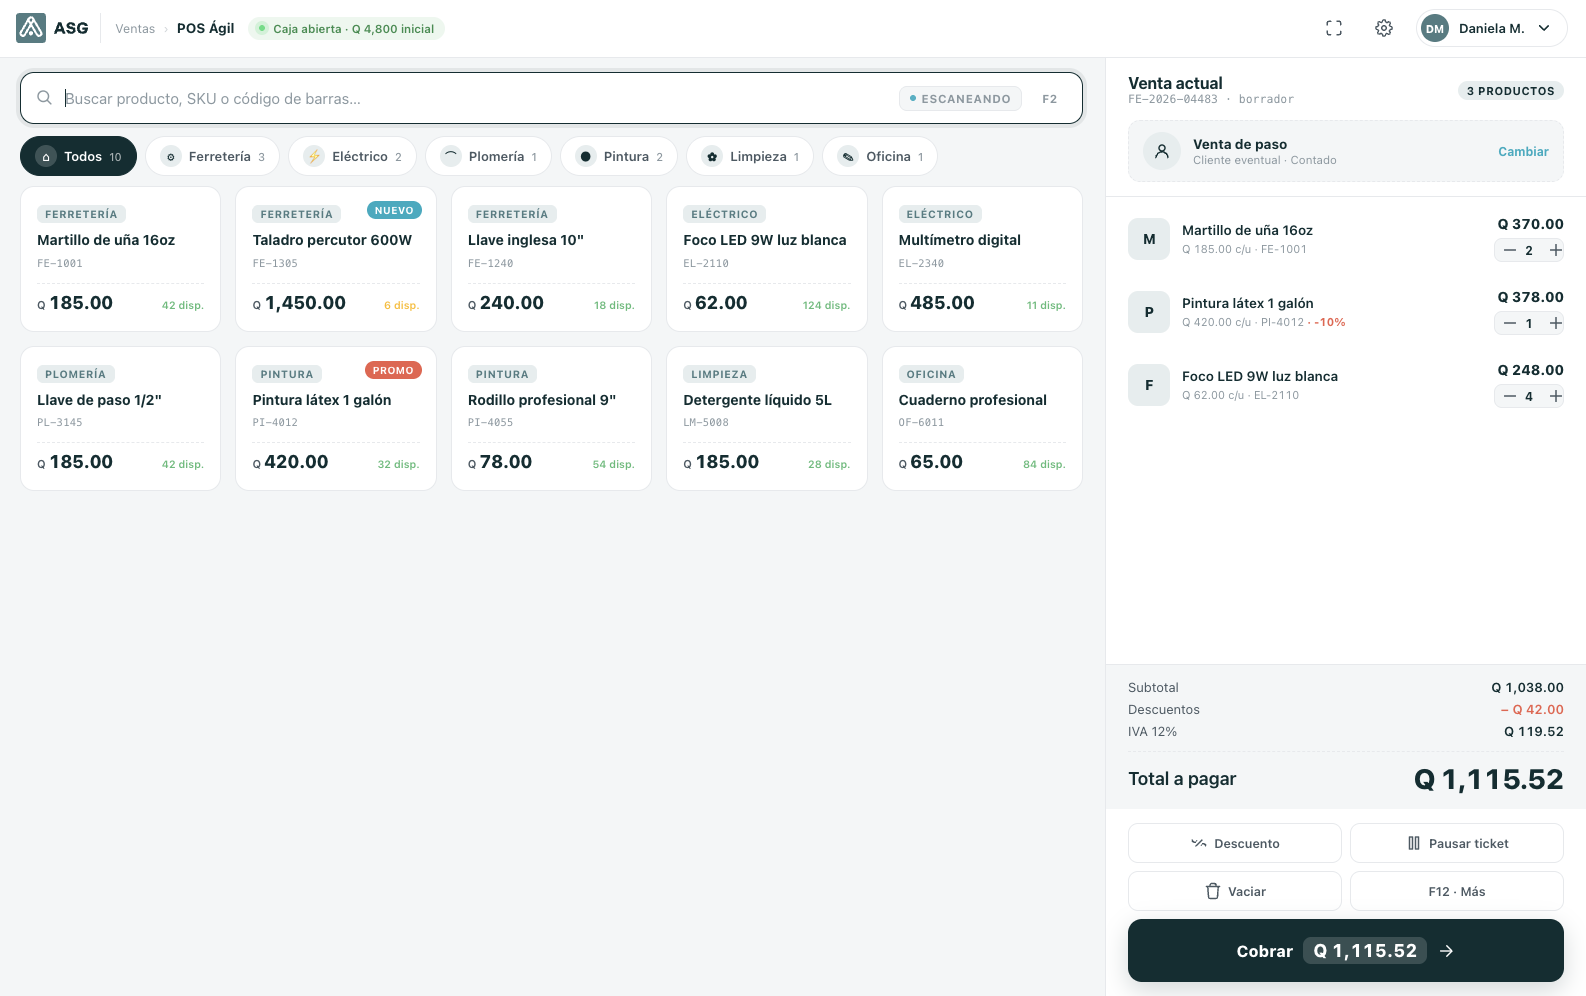Screen dimensions: 1586x996
Task: Click the NUEVO badge on Taladro
Action: (x=394, y=210)
